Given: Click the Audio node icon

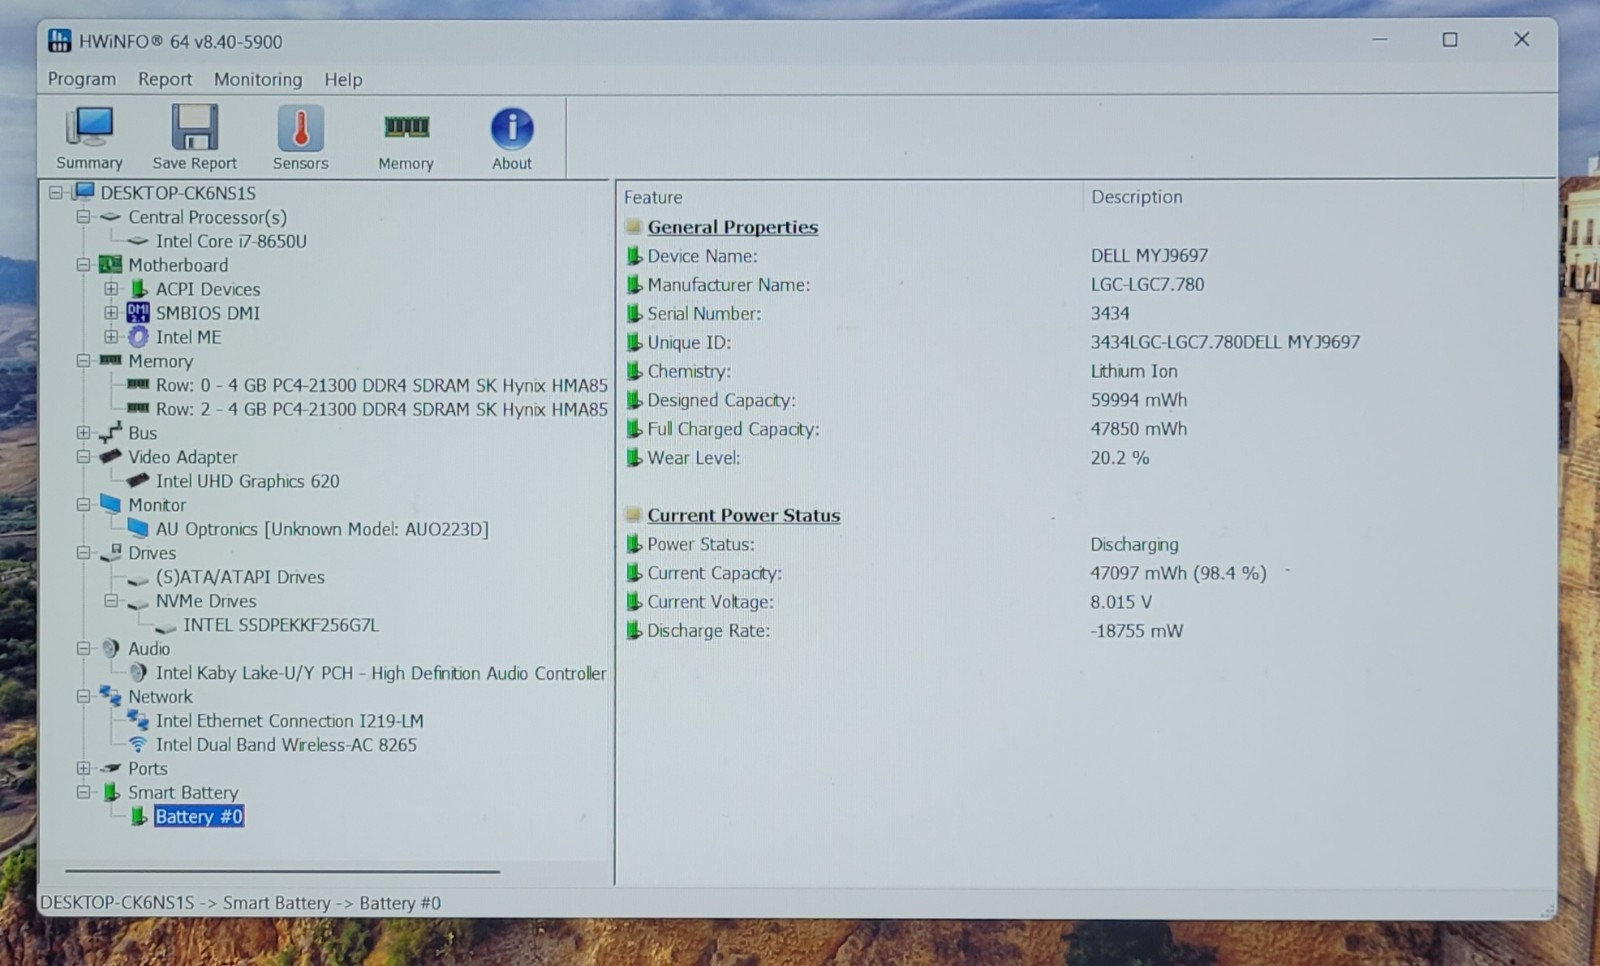Looking at the screenshot, I should click(x=110, y=648).
